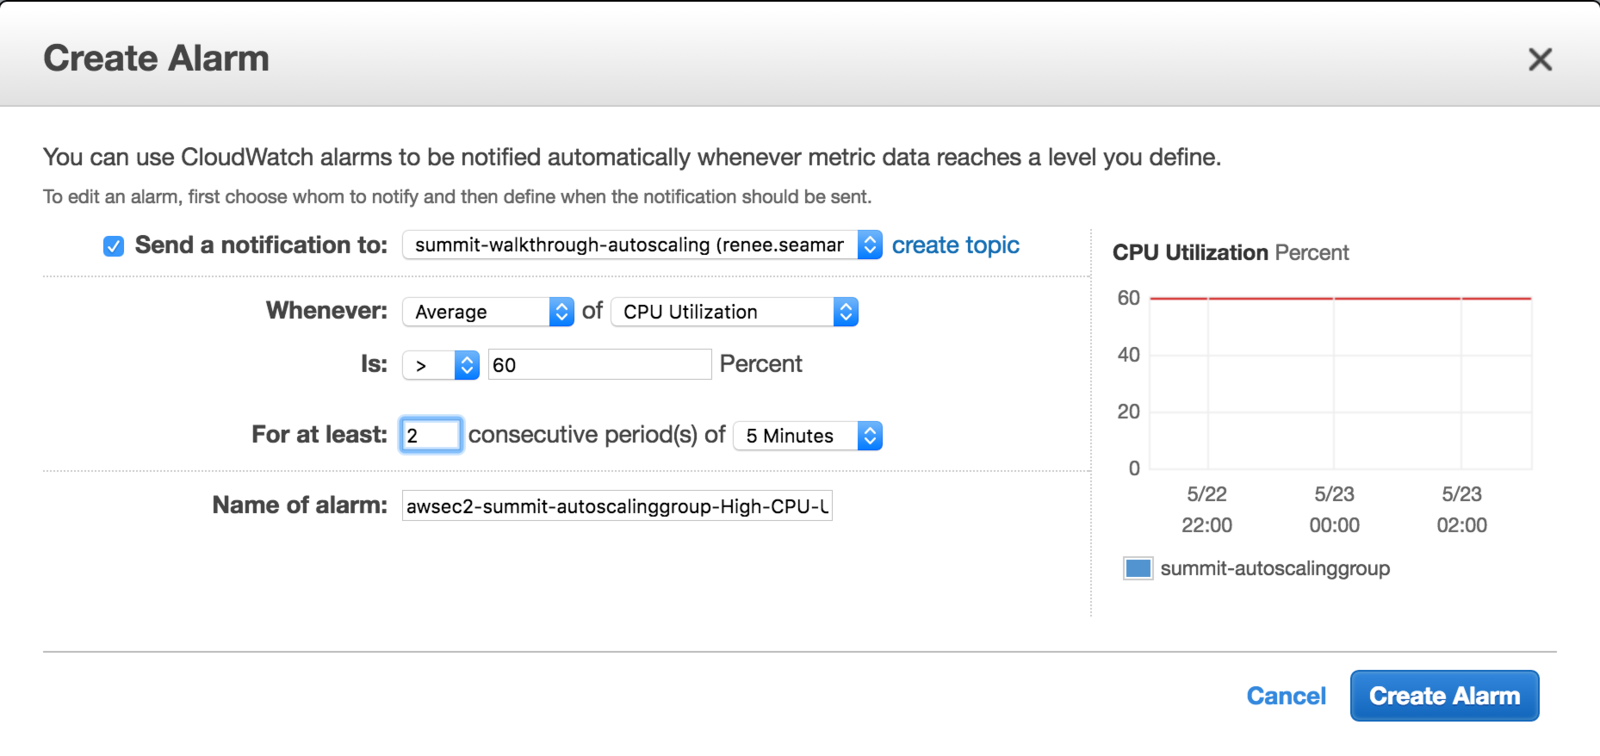
Task: Open the Average statistic dropdown
Action: [x=488, y=312]
